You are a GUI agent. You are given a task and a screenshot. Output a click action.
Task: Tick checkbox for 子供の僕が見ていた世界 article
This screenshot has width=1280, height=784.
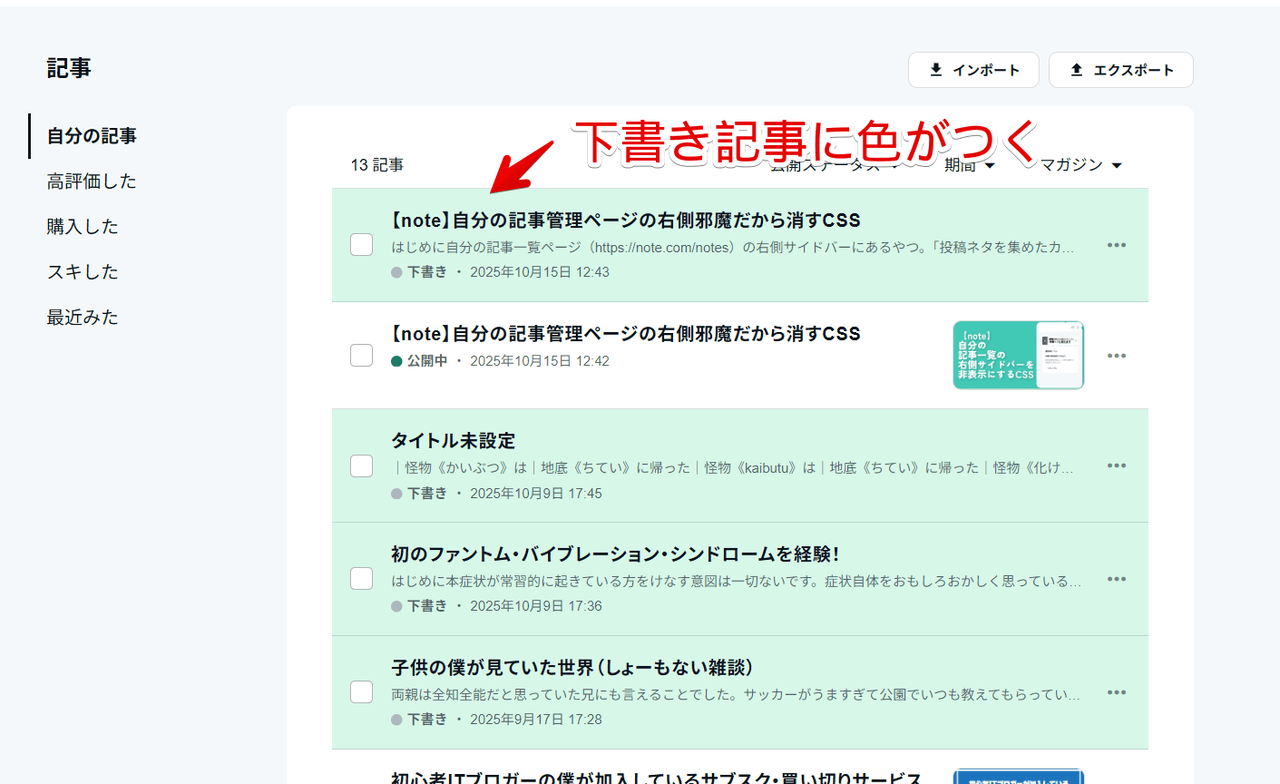[x=361, y=692]
